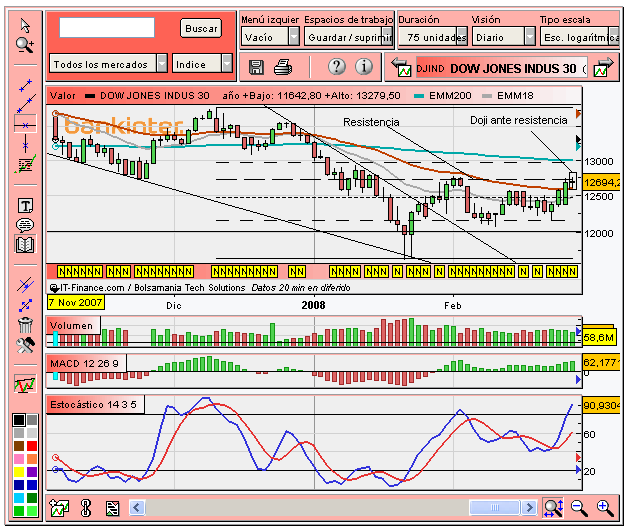The height and width of the screenshot is (532, 628).
Task: Open the information i icon
Action: (364, 66)
